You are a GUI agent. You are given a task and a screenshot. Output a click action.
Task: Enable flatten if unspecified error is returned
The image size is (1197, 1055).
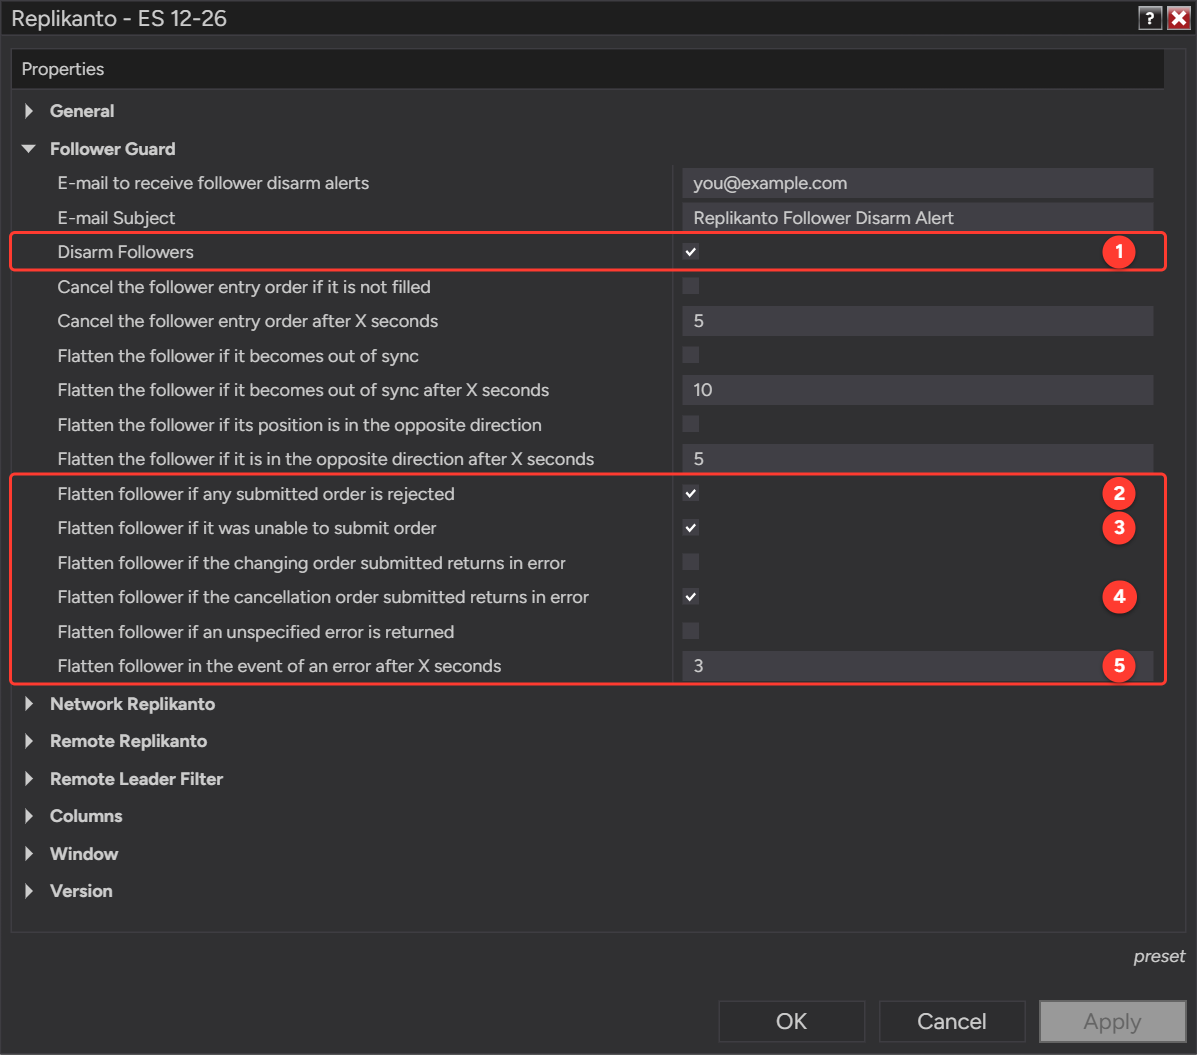[x=691, y=631]
